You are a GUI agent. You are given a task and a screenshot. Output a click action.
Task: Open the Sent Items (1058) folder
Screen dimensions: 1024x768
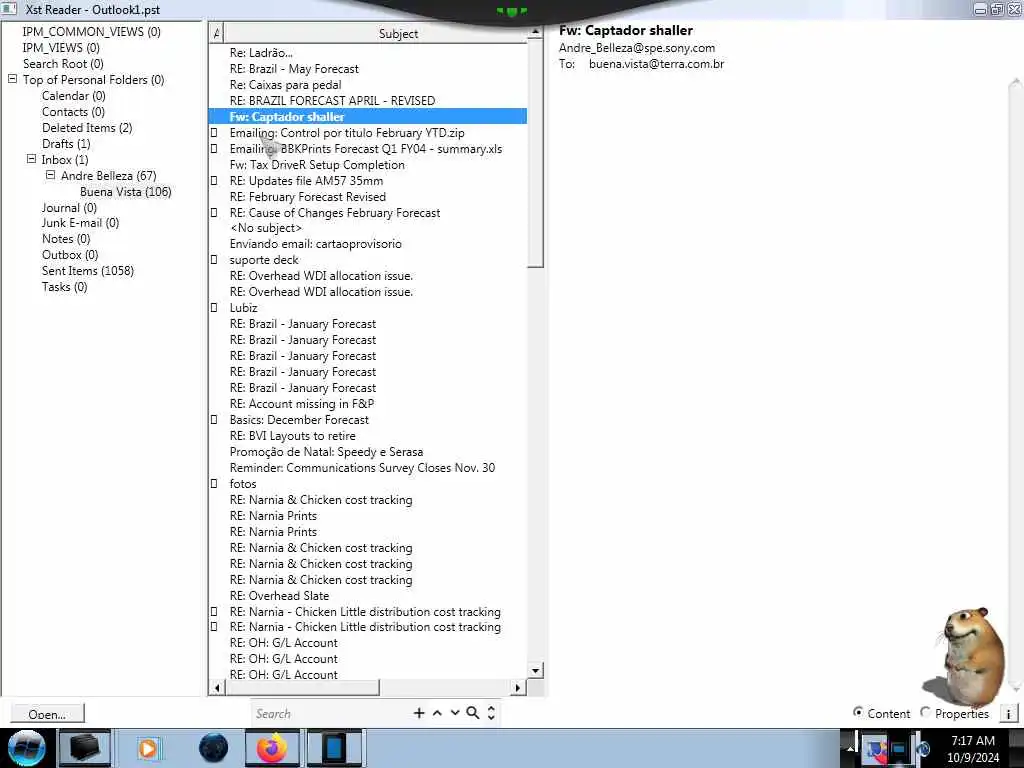(x=88, y=271)
